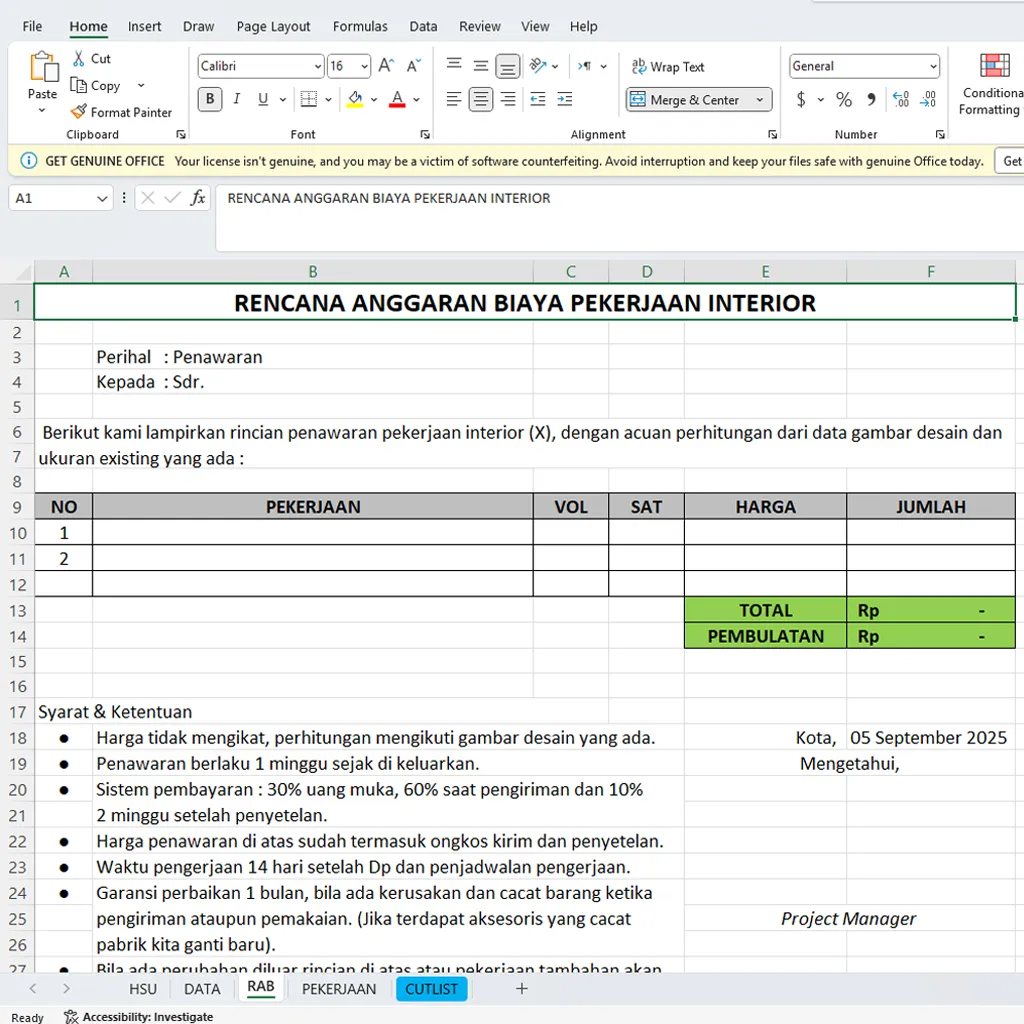The width and height of the screenshot is (1024, 1024).
Task: Switch to the Insert ribbon tab
Action: point(144,27)
